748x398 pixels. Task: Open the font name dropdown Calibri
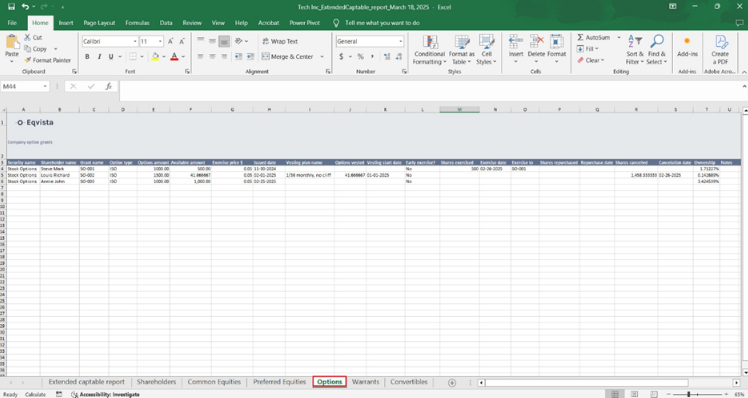[135, 42]
